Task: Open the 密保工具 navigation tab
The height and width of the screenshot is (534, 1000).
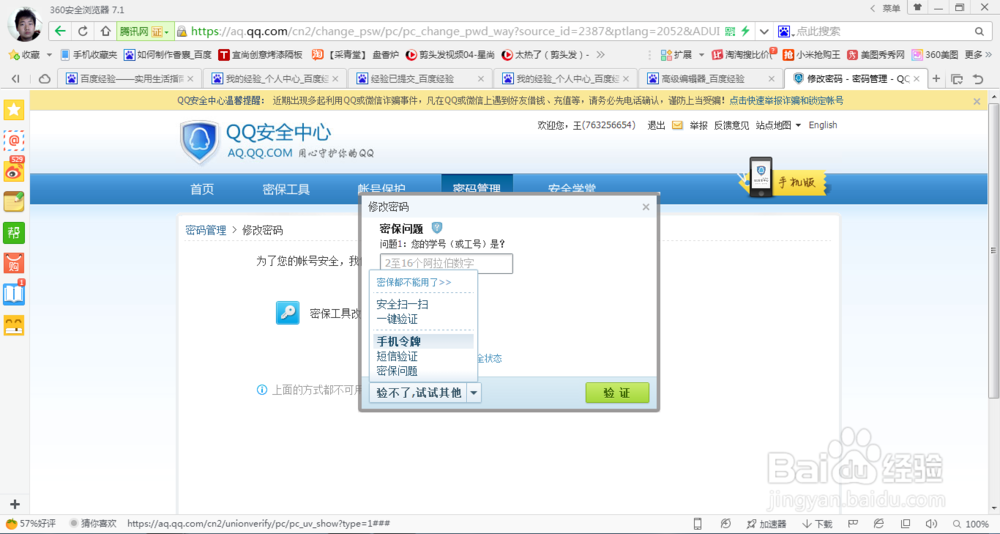Action: click(286, 189)
